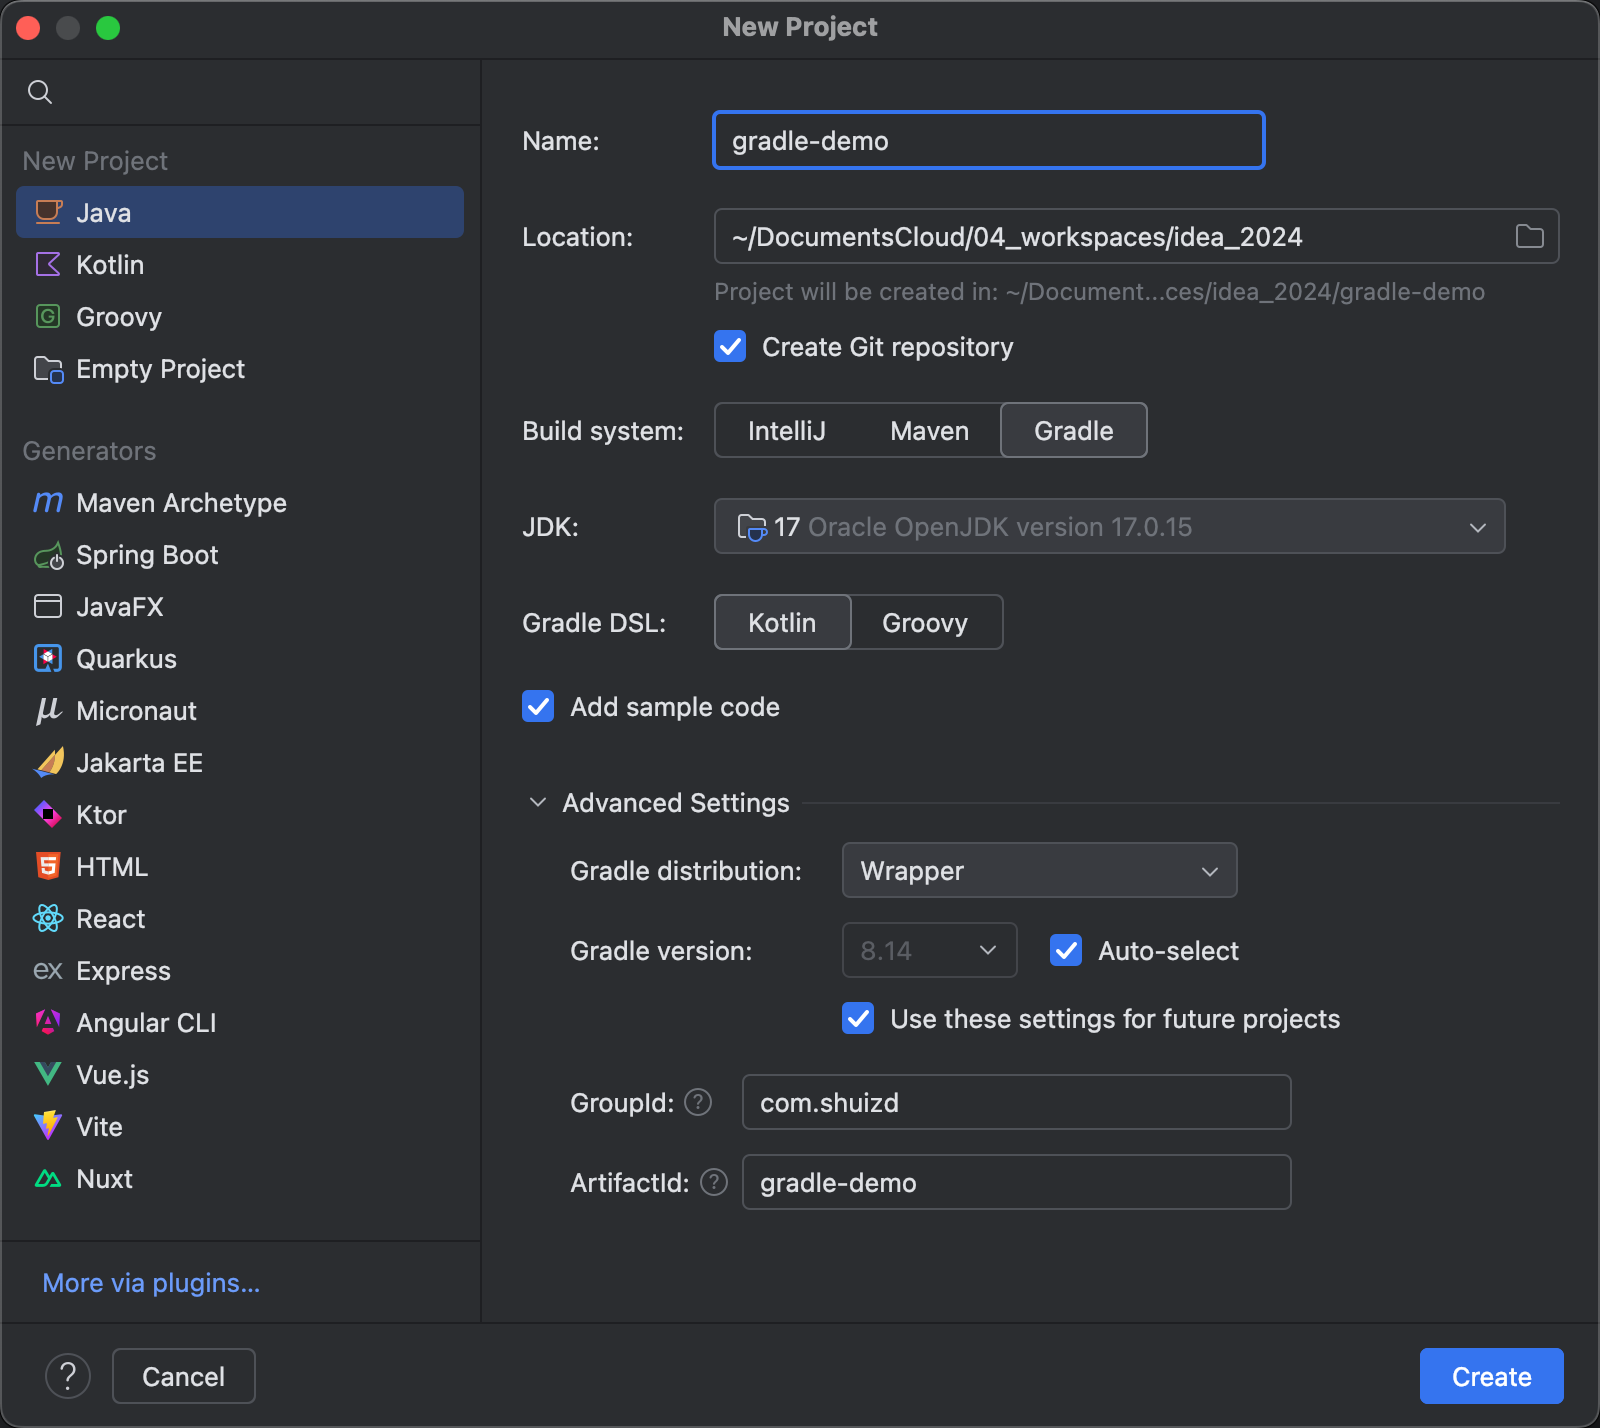
Task: Select Empty Project in sidebar
Action: click(240, 368)
